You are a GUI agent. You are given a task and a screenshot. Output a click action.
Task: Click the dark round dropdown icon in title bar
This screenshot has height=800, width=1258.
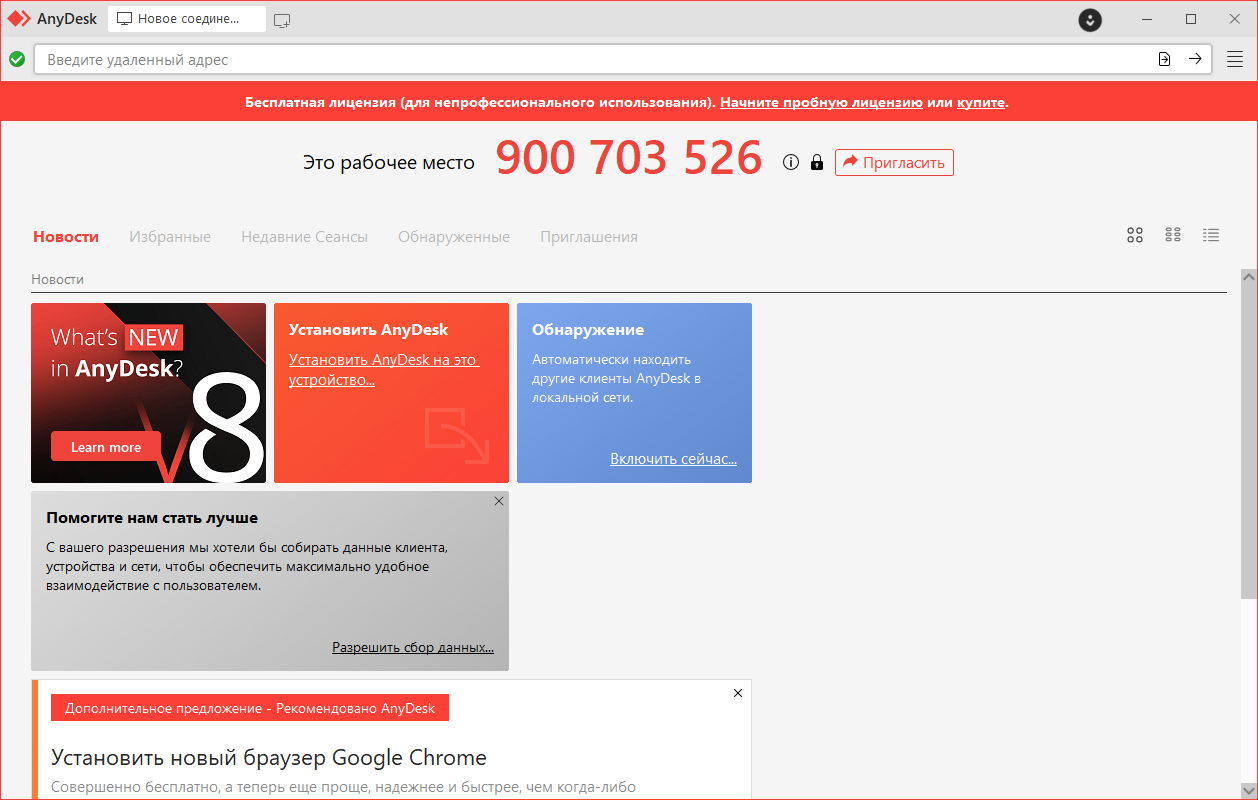click(1090, 19)
